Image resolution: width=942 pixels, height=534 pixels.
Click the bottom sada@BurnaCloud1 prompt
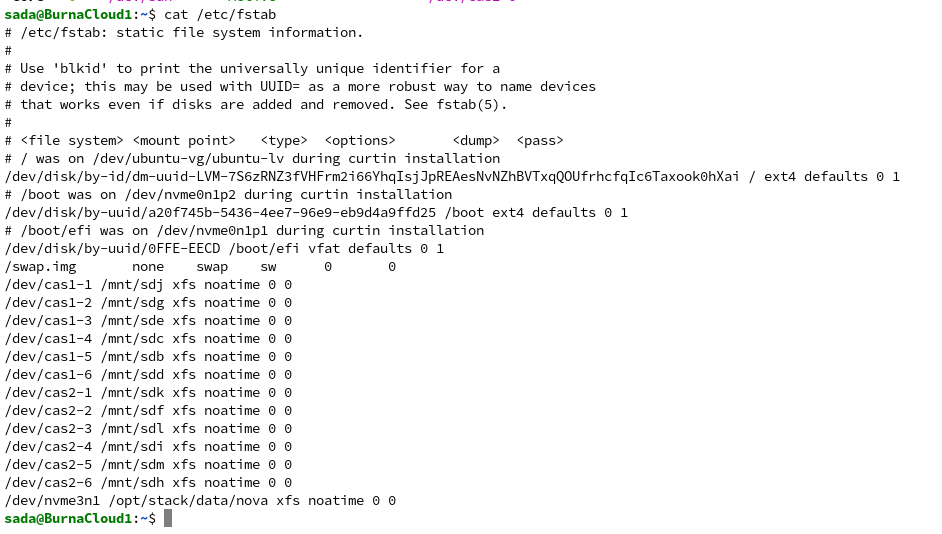point(68,518)
